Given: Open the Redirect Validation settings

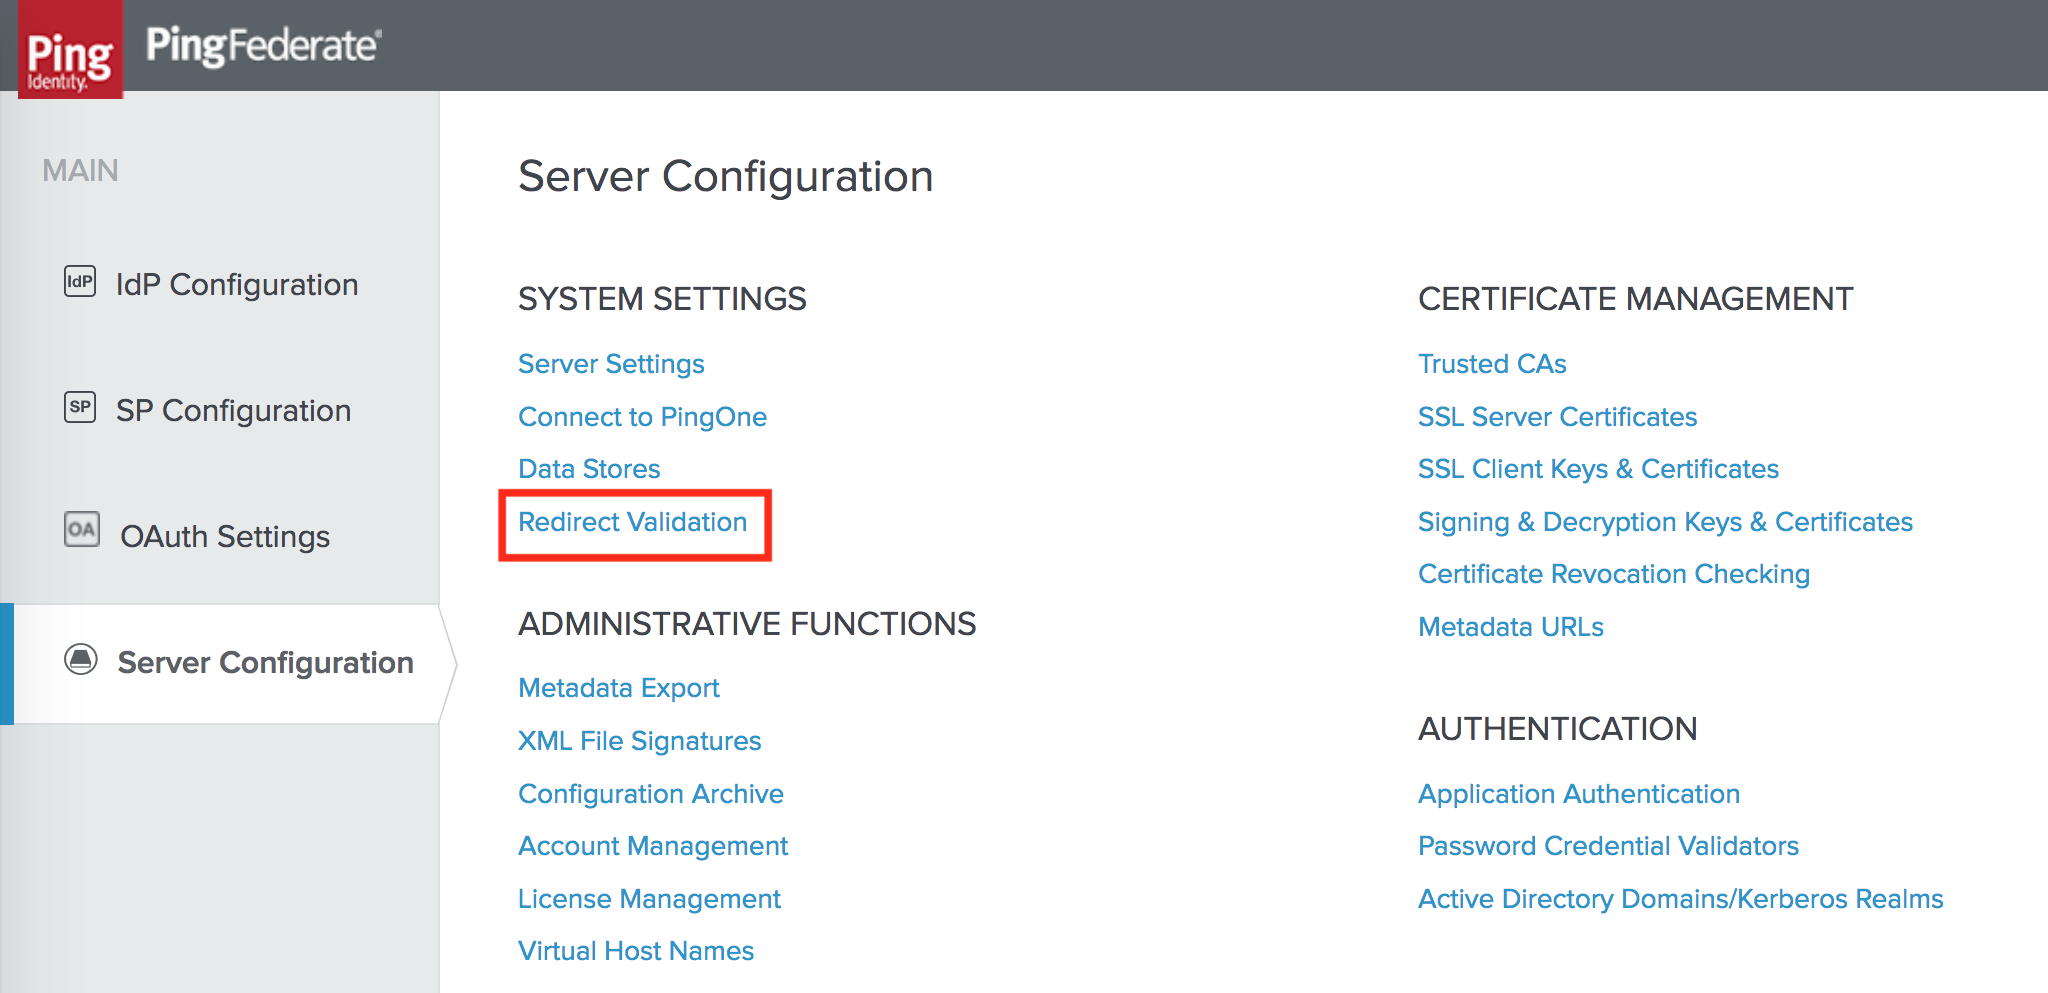Looking at the screenshot, I should (632, 521).
